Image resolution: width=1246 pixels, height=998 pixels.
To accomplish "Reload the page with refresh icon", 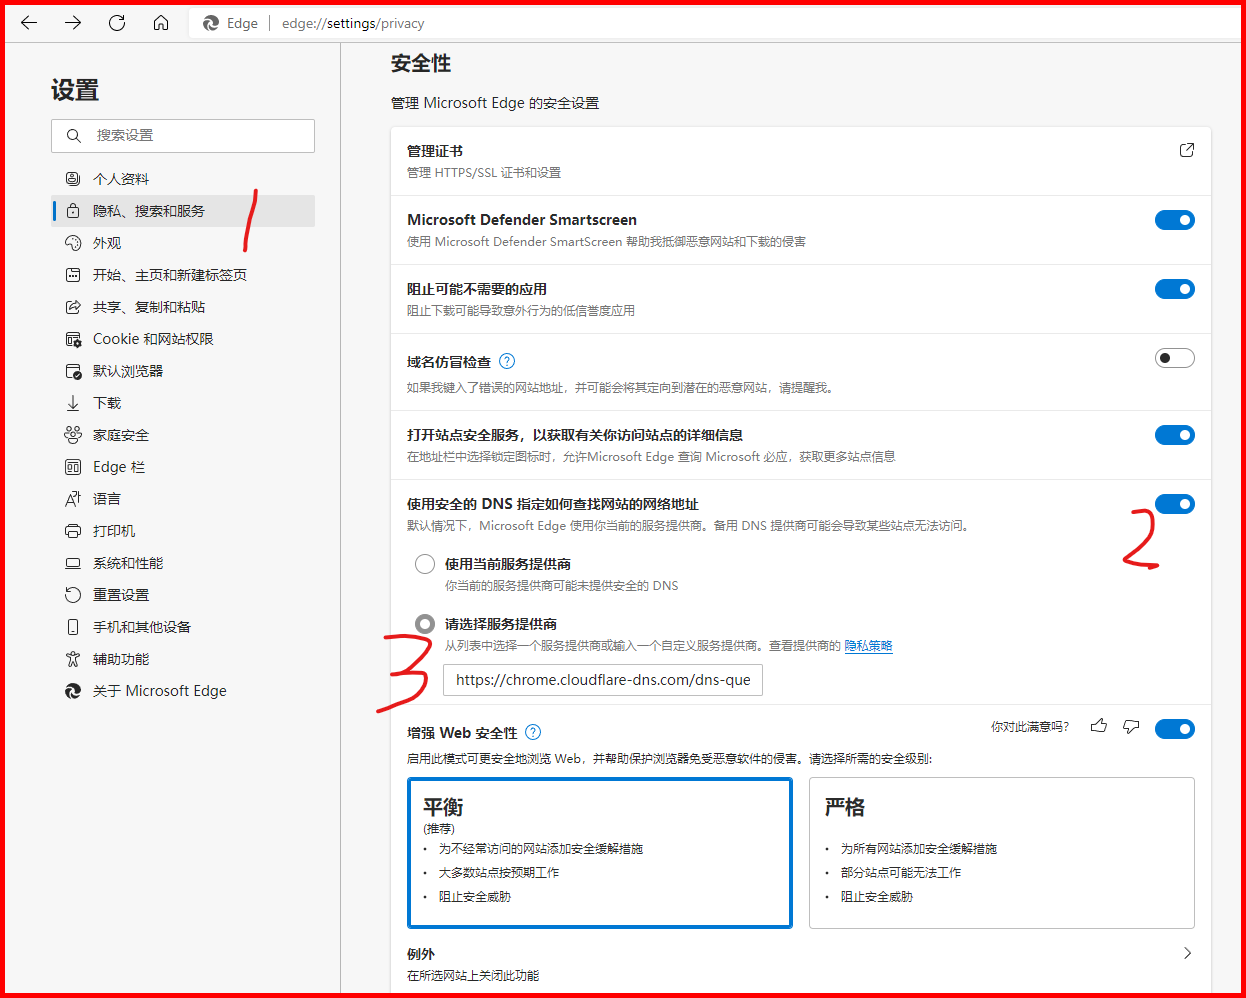I will (117, 23).
